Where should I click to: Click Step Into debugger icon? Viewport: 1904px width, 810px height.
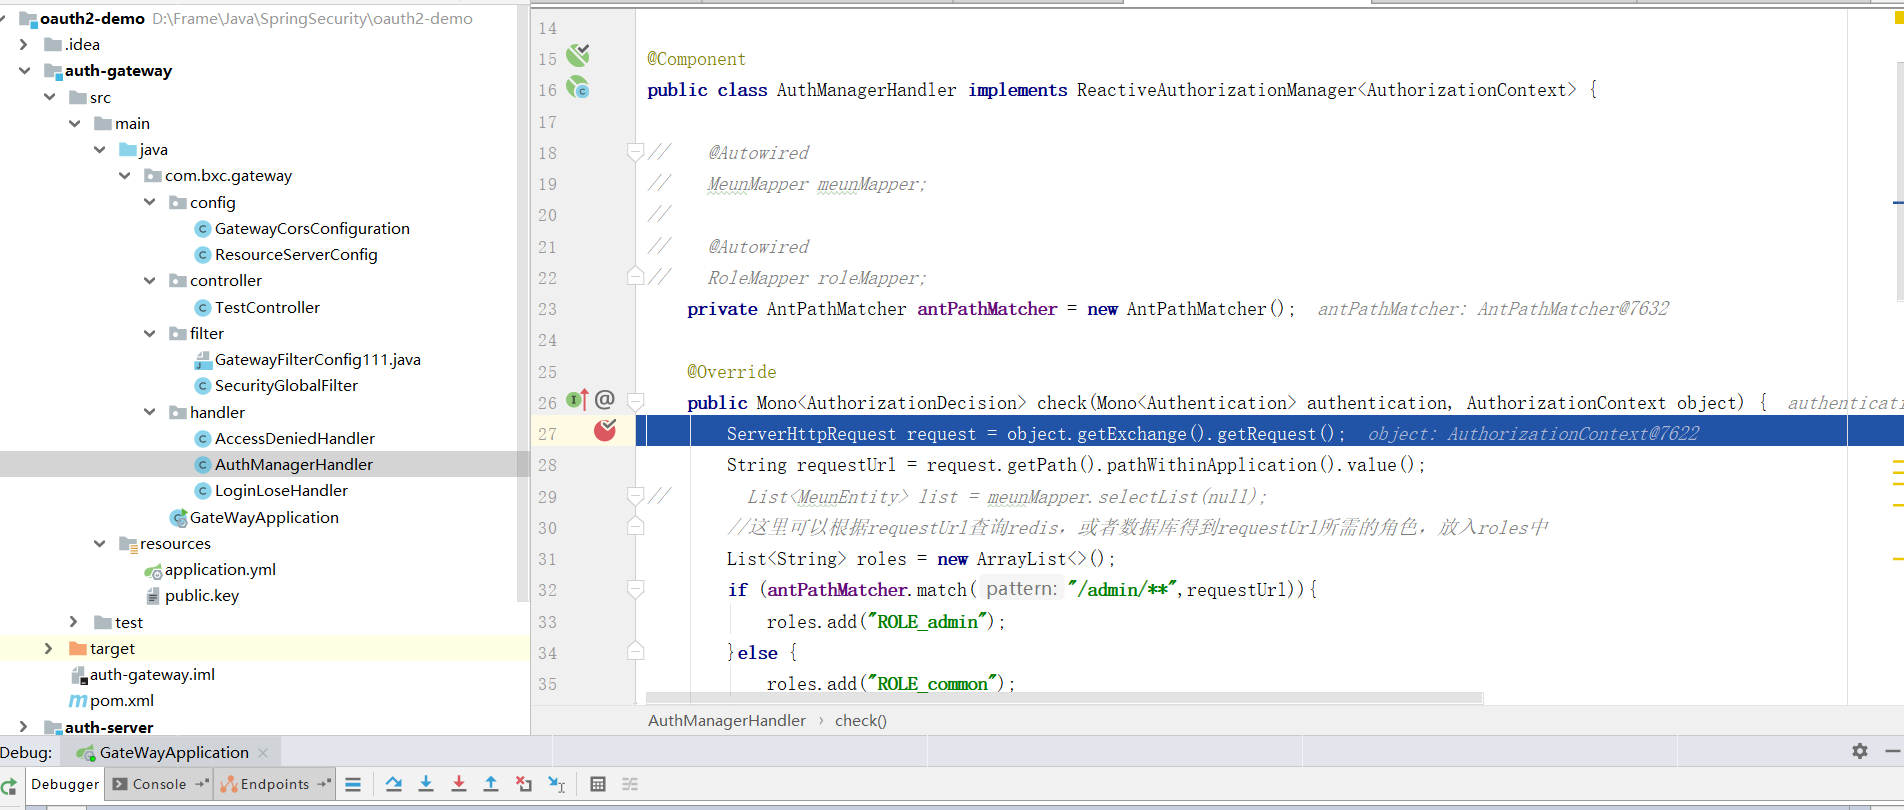(x=426, y=785)
